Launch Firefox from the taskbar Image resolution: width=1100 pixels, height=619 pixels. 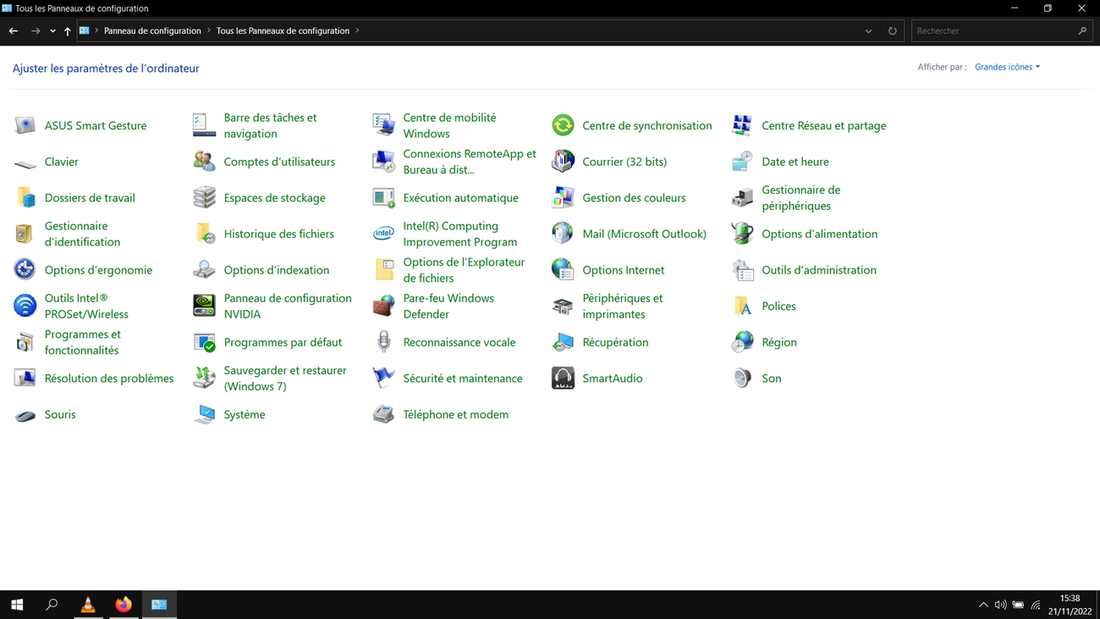click(x=123, y=604)
